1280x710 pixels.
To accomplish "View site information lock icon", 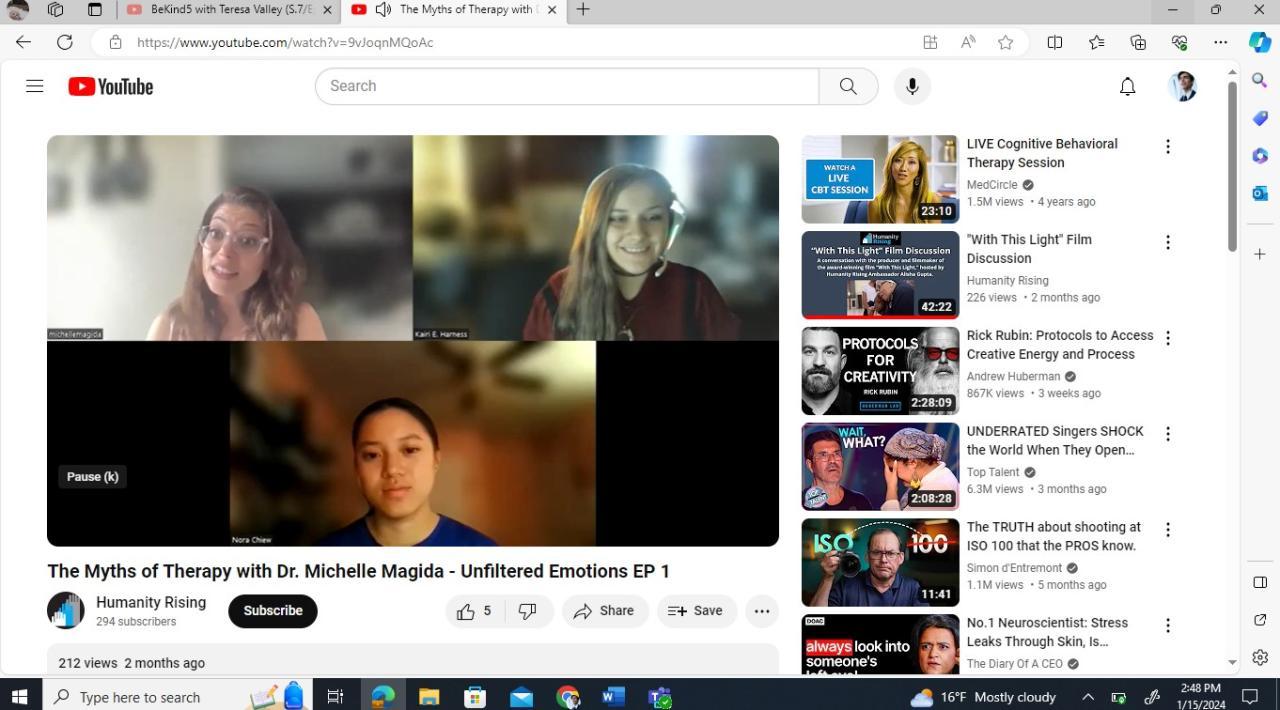I will tap(116, 42).
